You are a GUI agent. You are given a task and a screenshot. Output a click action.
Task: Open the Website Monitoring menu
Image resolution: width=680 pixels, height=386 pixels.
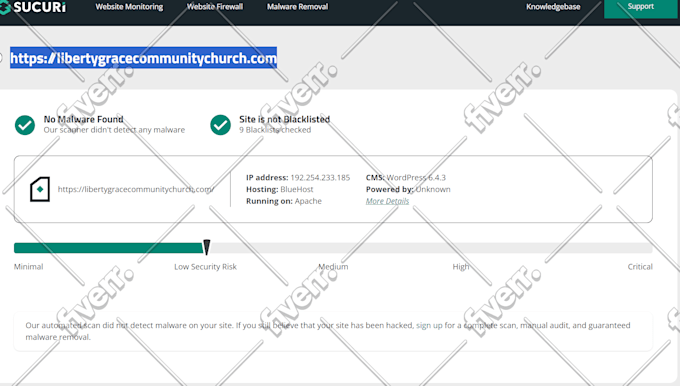click(x=129, y=7)
